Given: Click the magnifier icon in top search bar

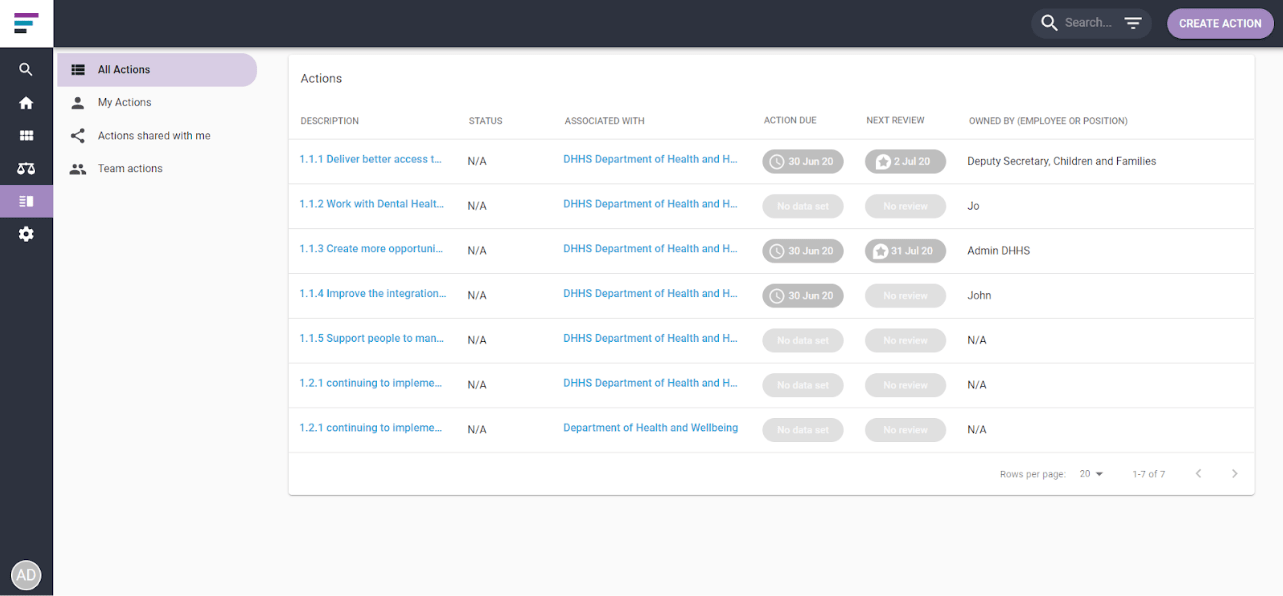Looking at the screenshot, I should click(1049, 23).
